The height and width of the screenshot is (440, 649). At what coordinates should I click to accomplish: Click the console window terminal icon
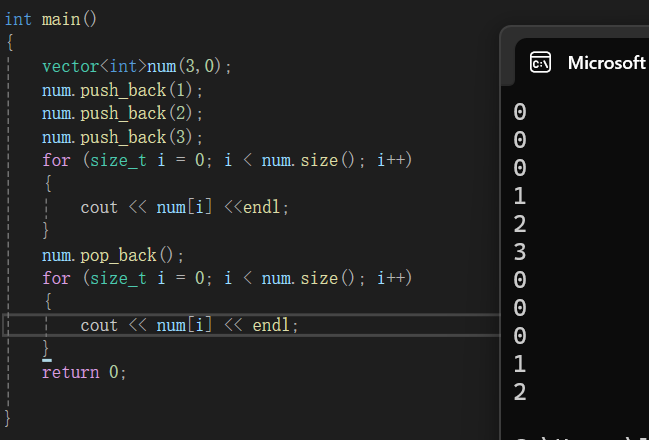(540, 63)
